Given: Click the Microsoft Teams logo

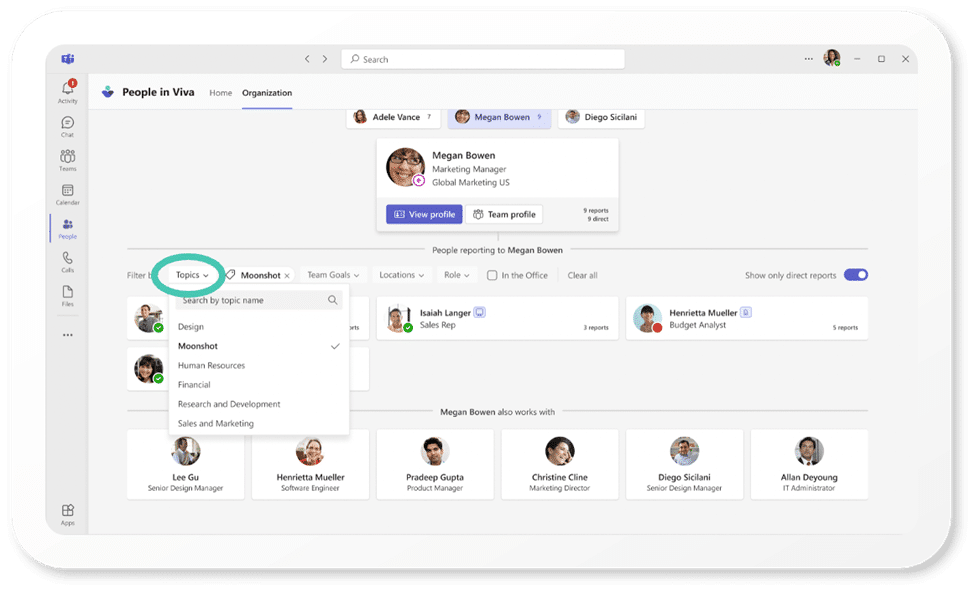Looking at the screenshot, I should click(68, 59).
